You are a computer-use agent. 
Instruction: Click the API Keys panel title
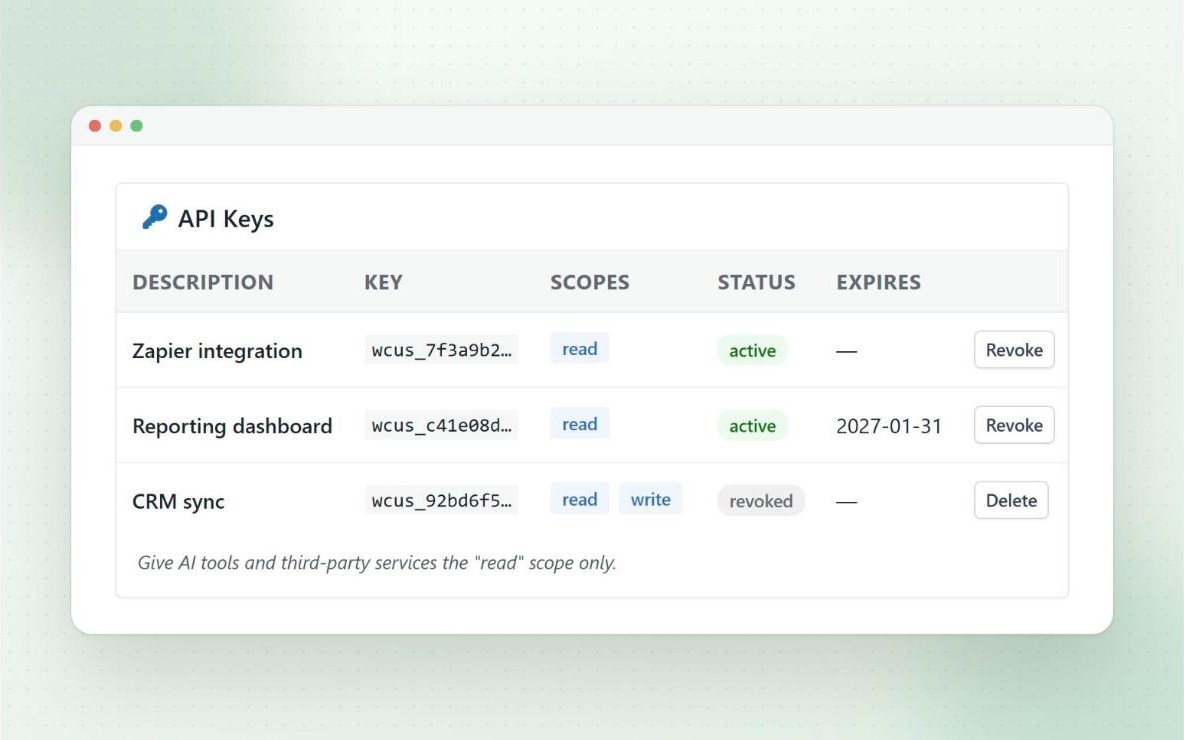tap(226, 218)
